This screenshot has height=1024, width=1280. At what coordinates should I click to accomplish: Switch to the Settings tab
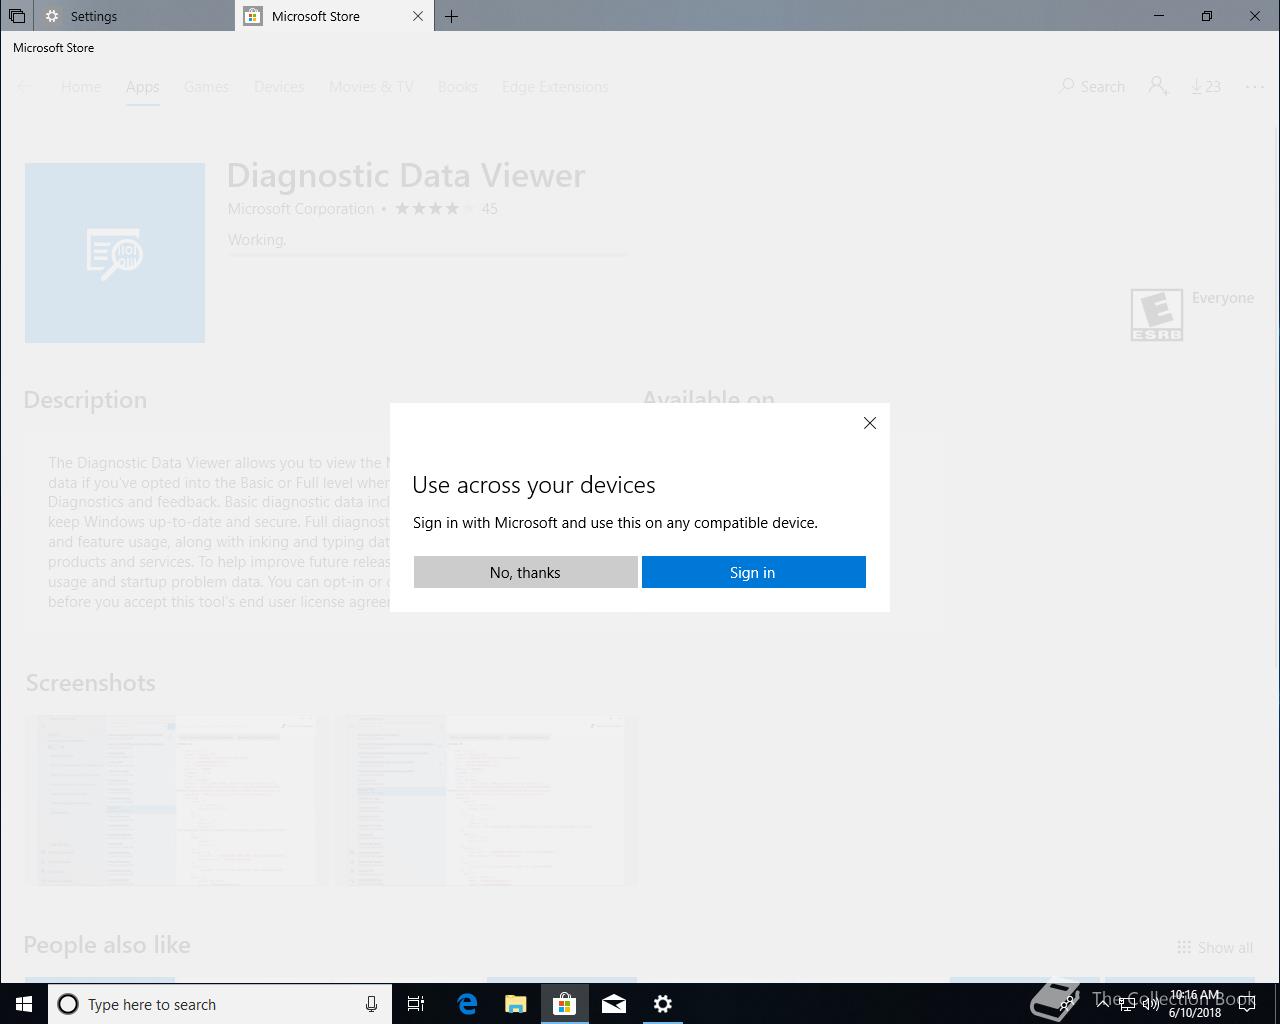[134, 16]
